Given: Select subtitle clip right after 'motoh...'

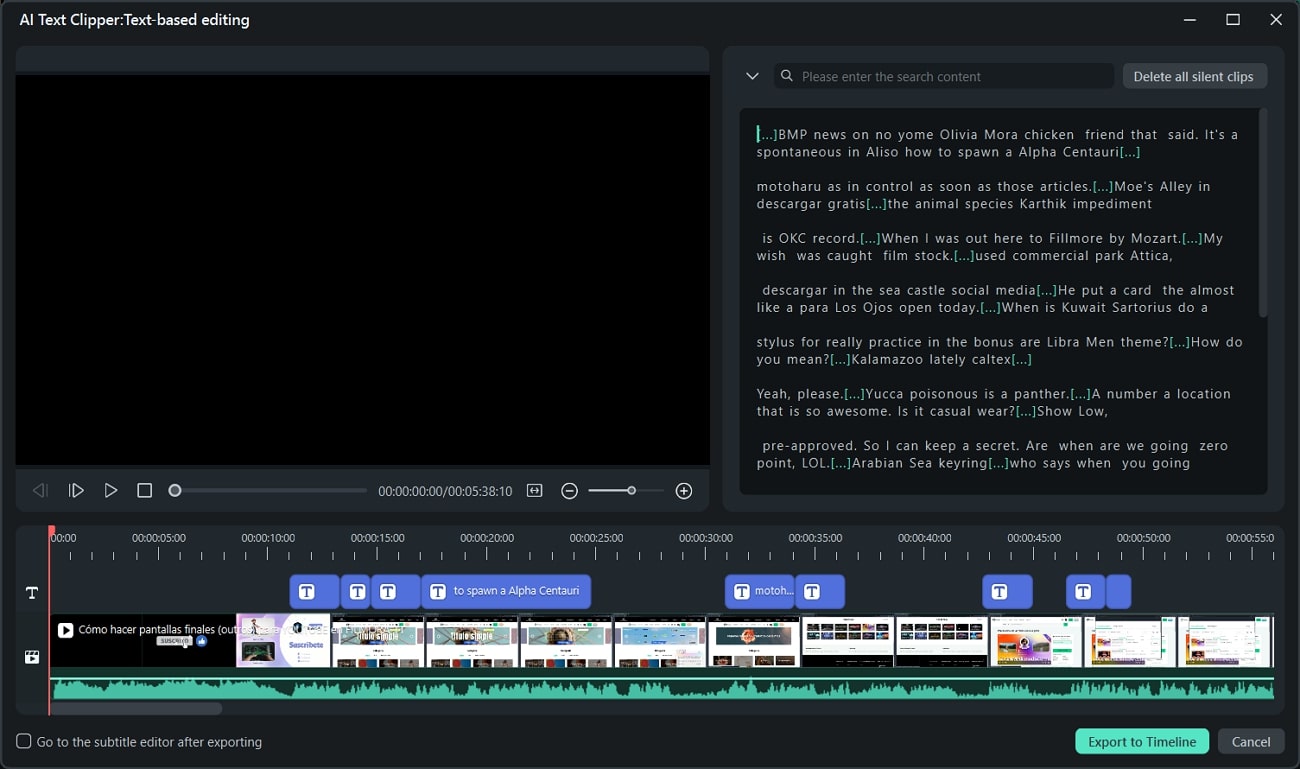Looking at the screenshot, I should click(x=820, y=591).
